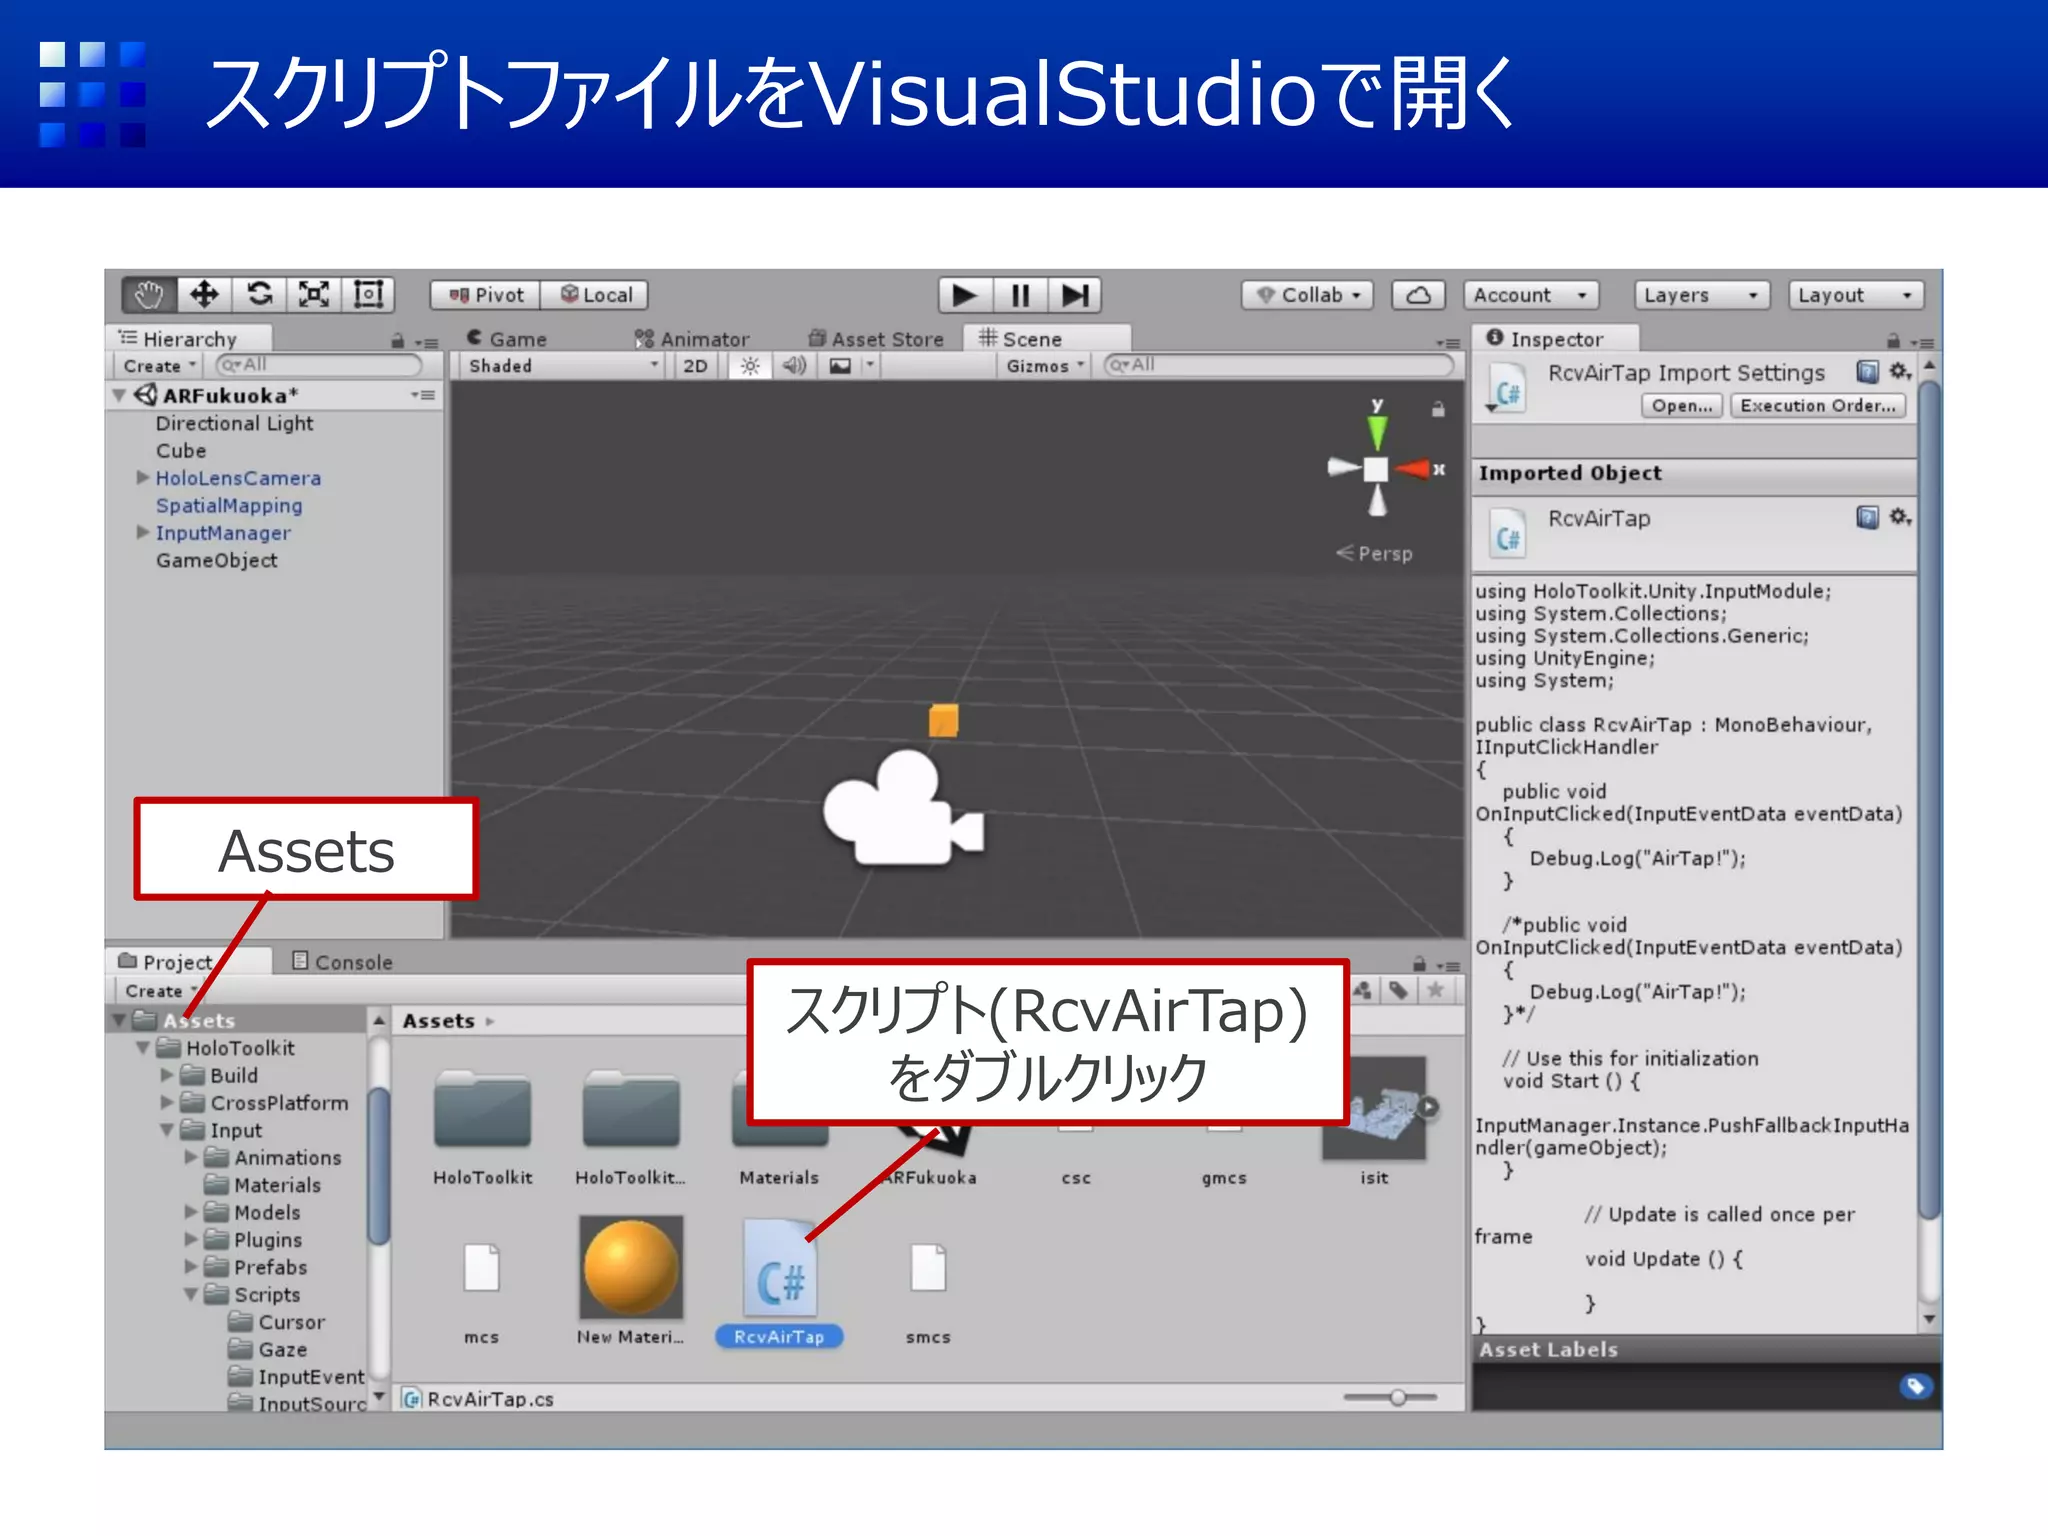This screenshot has width=2048, height=1536.
Task: Click the Open... button in Inspector
Action: [x=1681, y=406]
